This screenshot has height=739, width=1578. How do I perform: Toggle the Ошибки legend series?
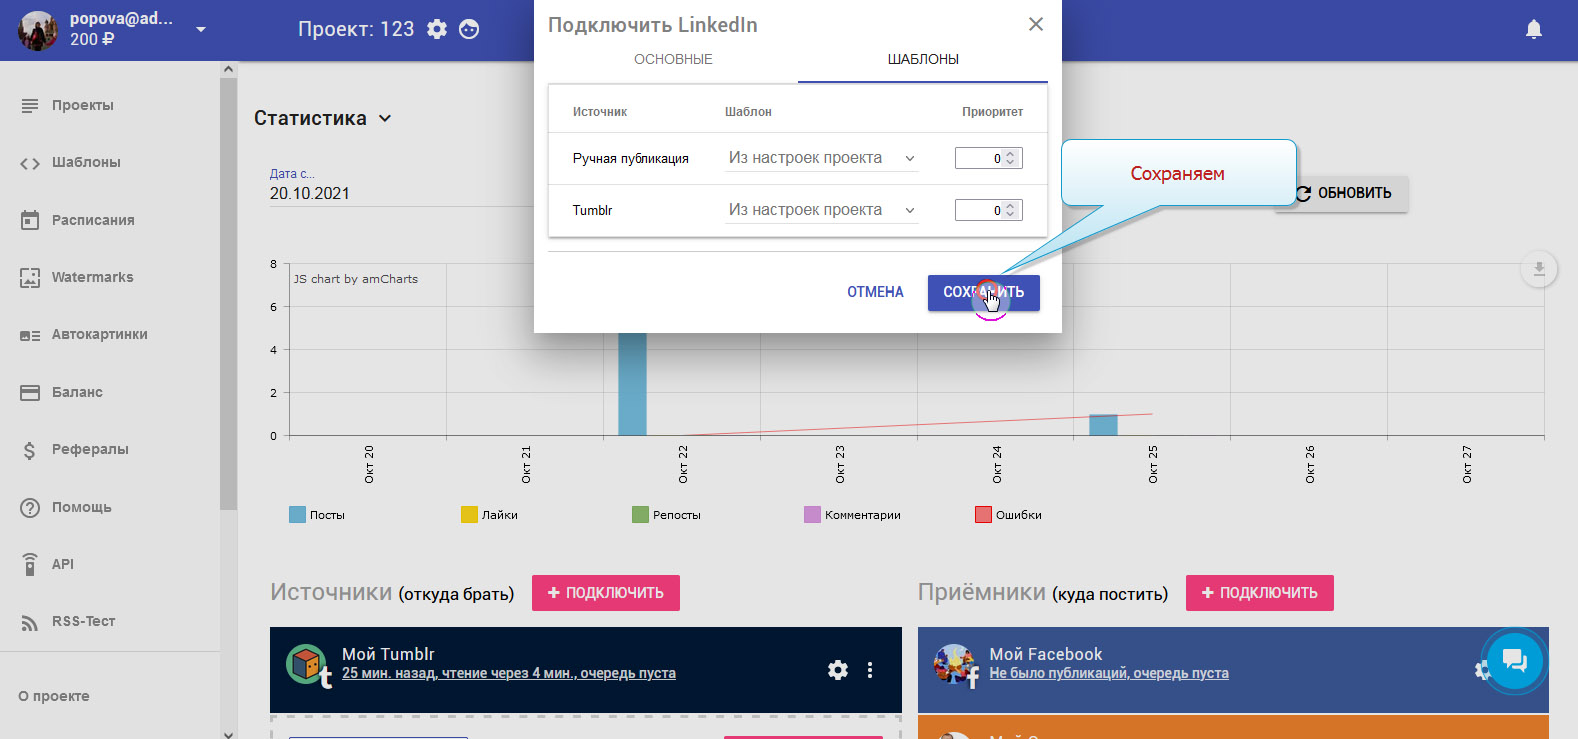click(x=1008, y=515)
